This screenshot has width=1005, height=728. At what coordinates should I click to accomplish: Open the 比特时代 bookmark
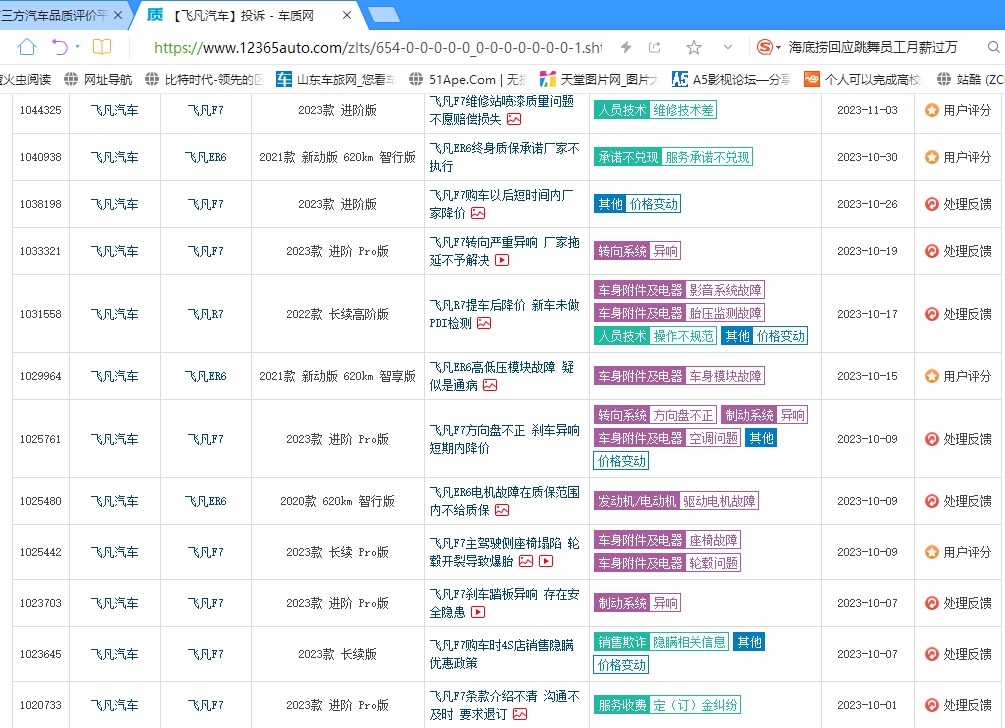click(205, 79)
